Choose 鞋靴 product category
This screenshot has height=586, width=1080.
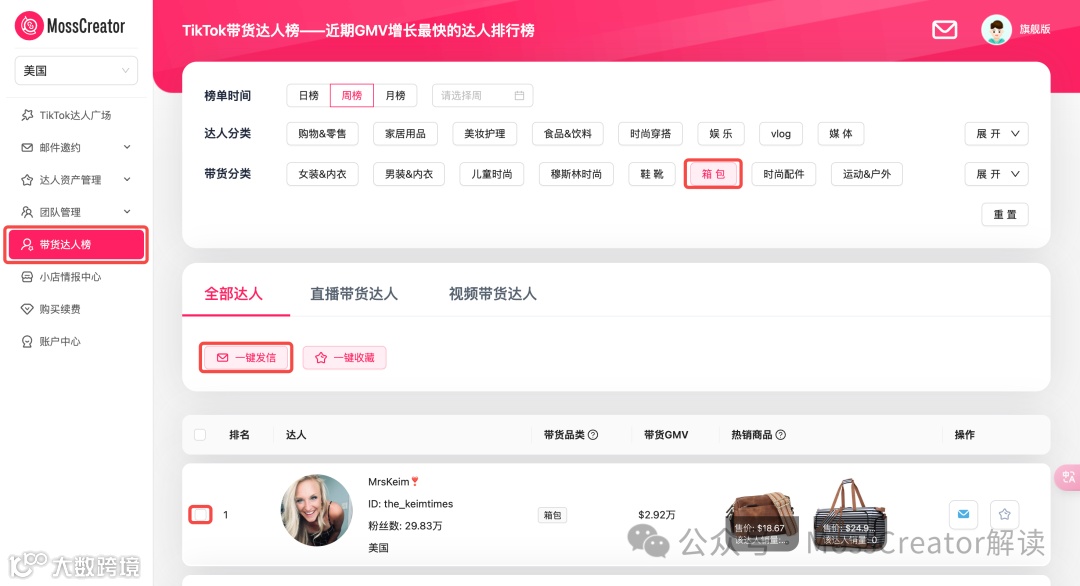[x=652, y=174]
